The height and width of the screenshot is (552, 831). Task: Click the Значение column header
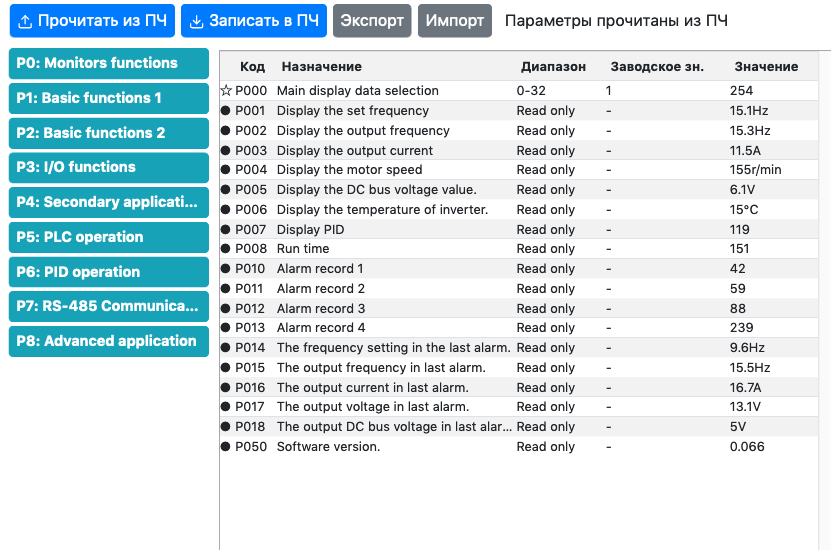tap(766, 67)
